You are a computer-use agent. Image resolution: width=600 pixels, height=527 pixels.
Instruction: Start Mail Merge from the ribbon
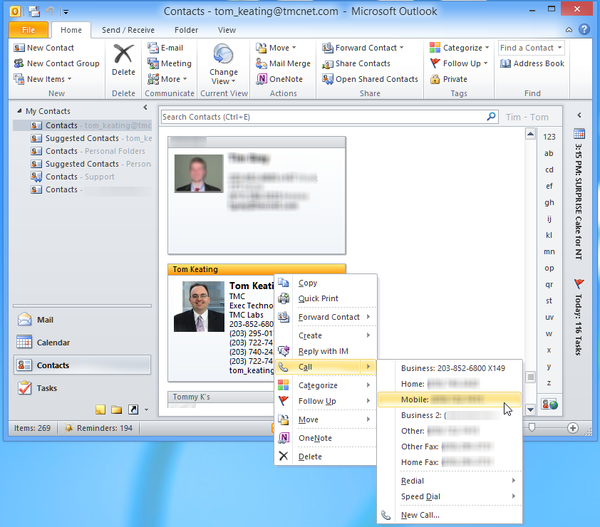(x=282, y=63)
